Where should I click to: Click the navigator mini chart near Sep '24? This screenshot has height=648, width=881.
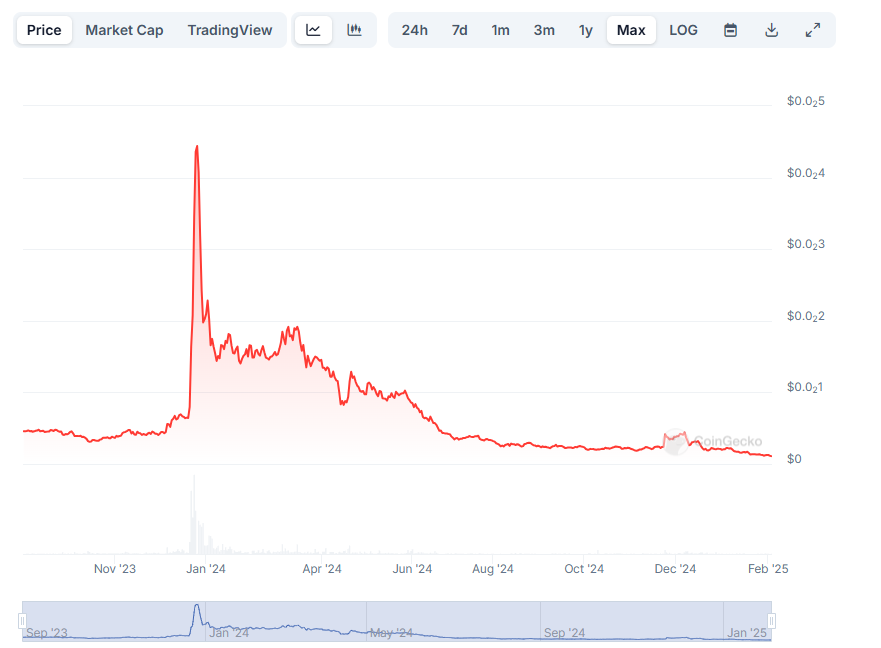point(564,633)
